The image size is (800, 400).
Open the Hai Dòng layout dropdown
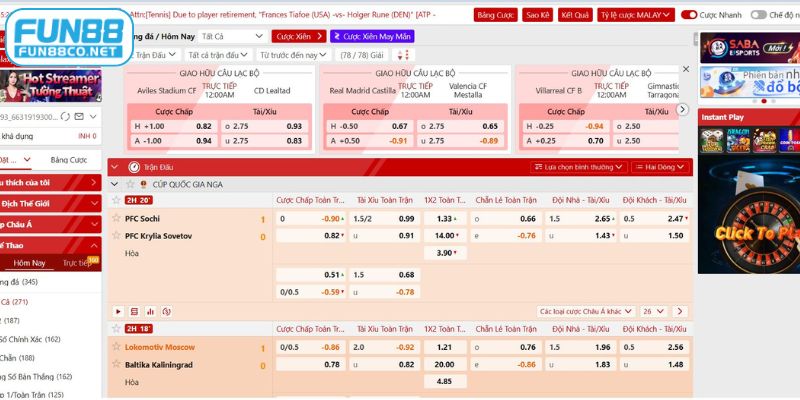pyautogui.click(x=660, y=167)
